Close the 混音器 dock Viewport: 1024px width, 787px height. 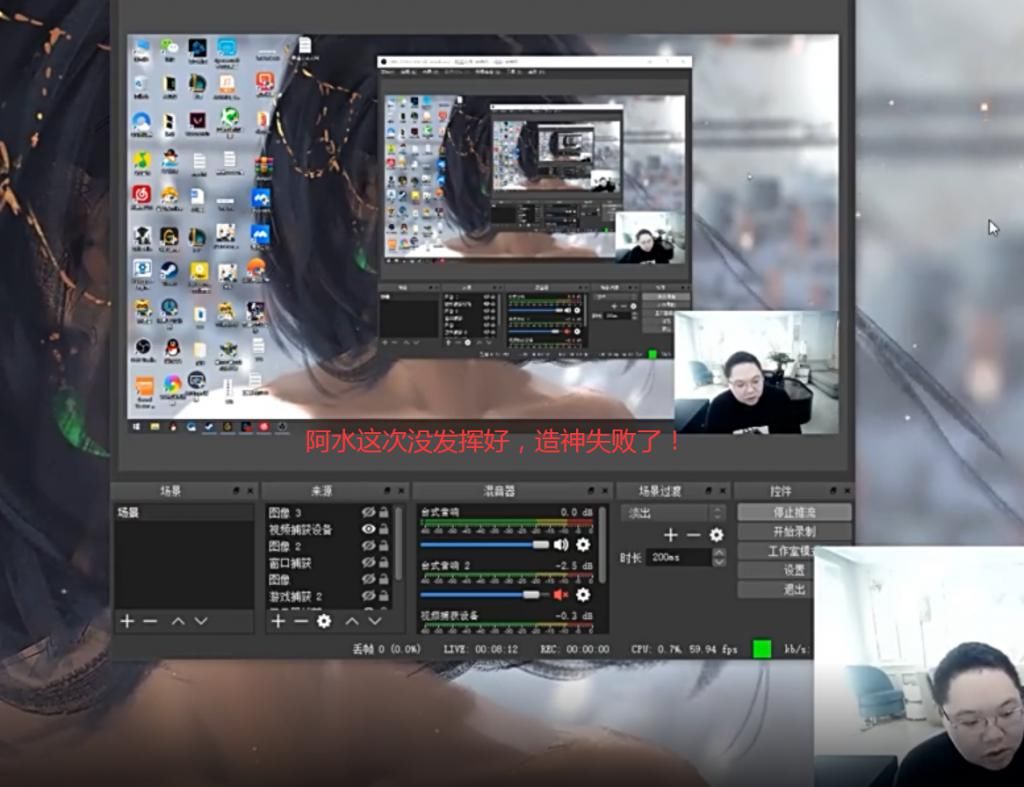(x=605, y=490)
